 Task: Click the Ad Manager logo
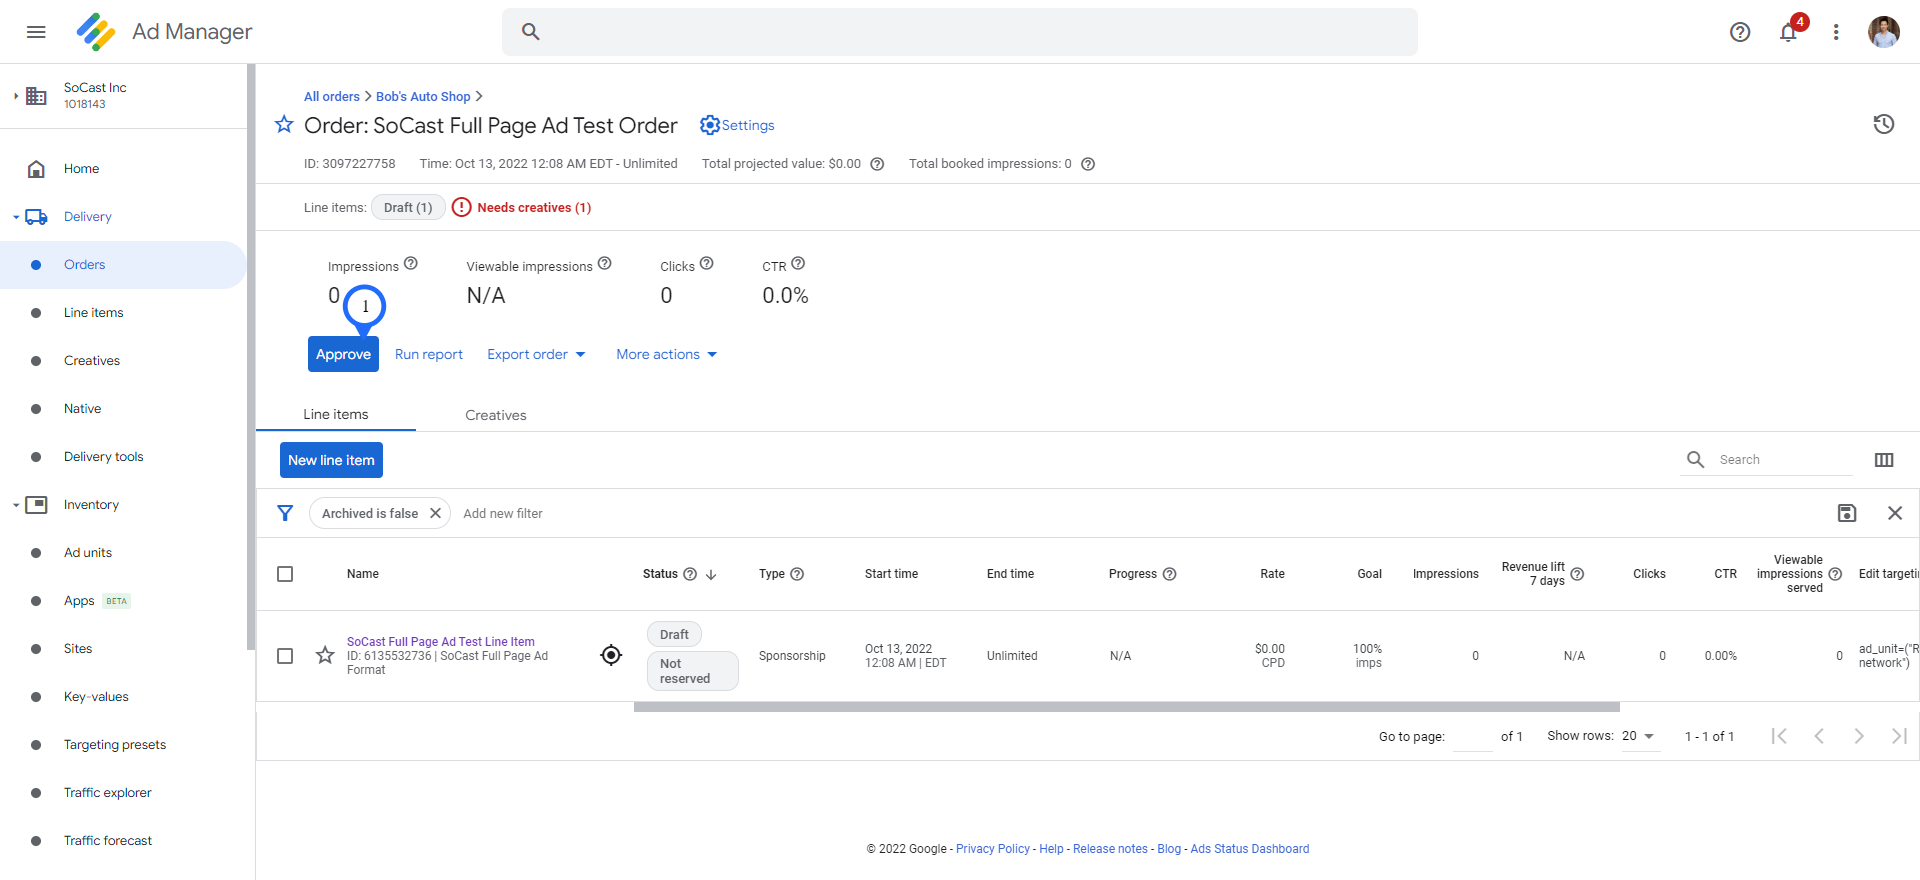point(96,32)
